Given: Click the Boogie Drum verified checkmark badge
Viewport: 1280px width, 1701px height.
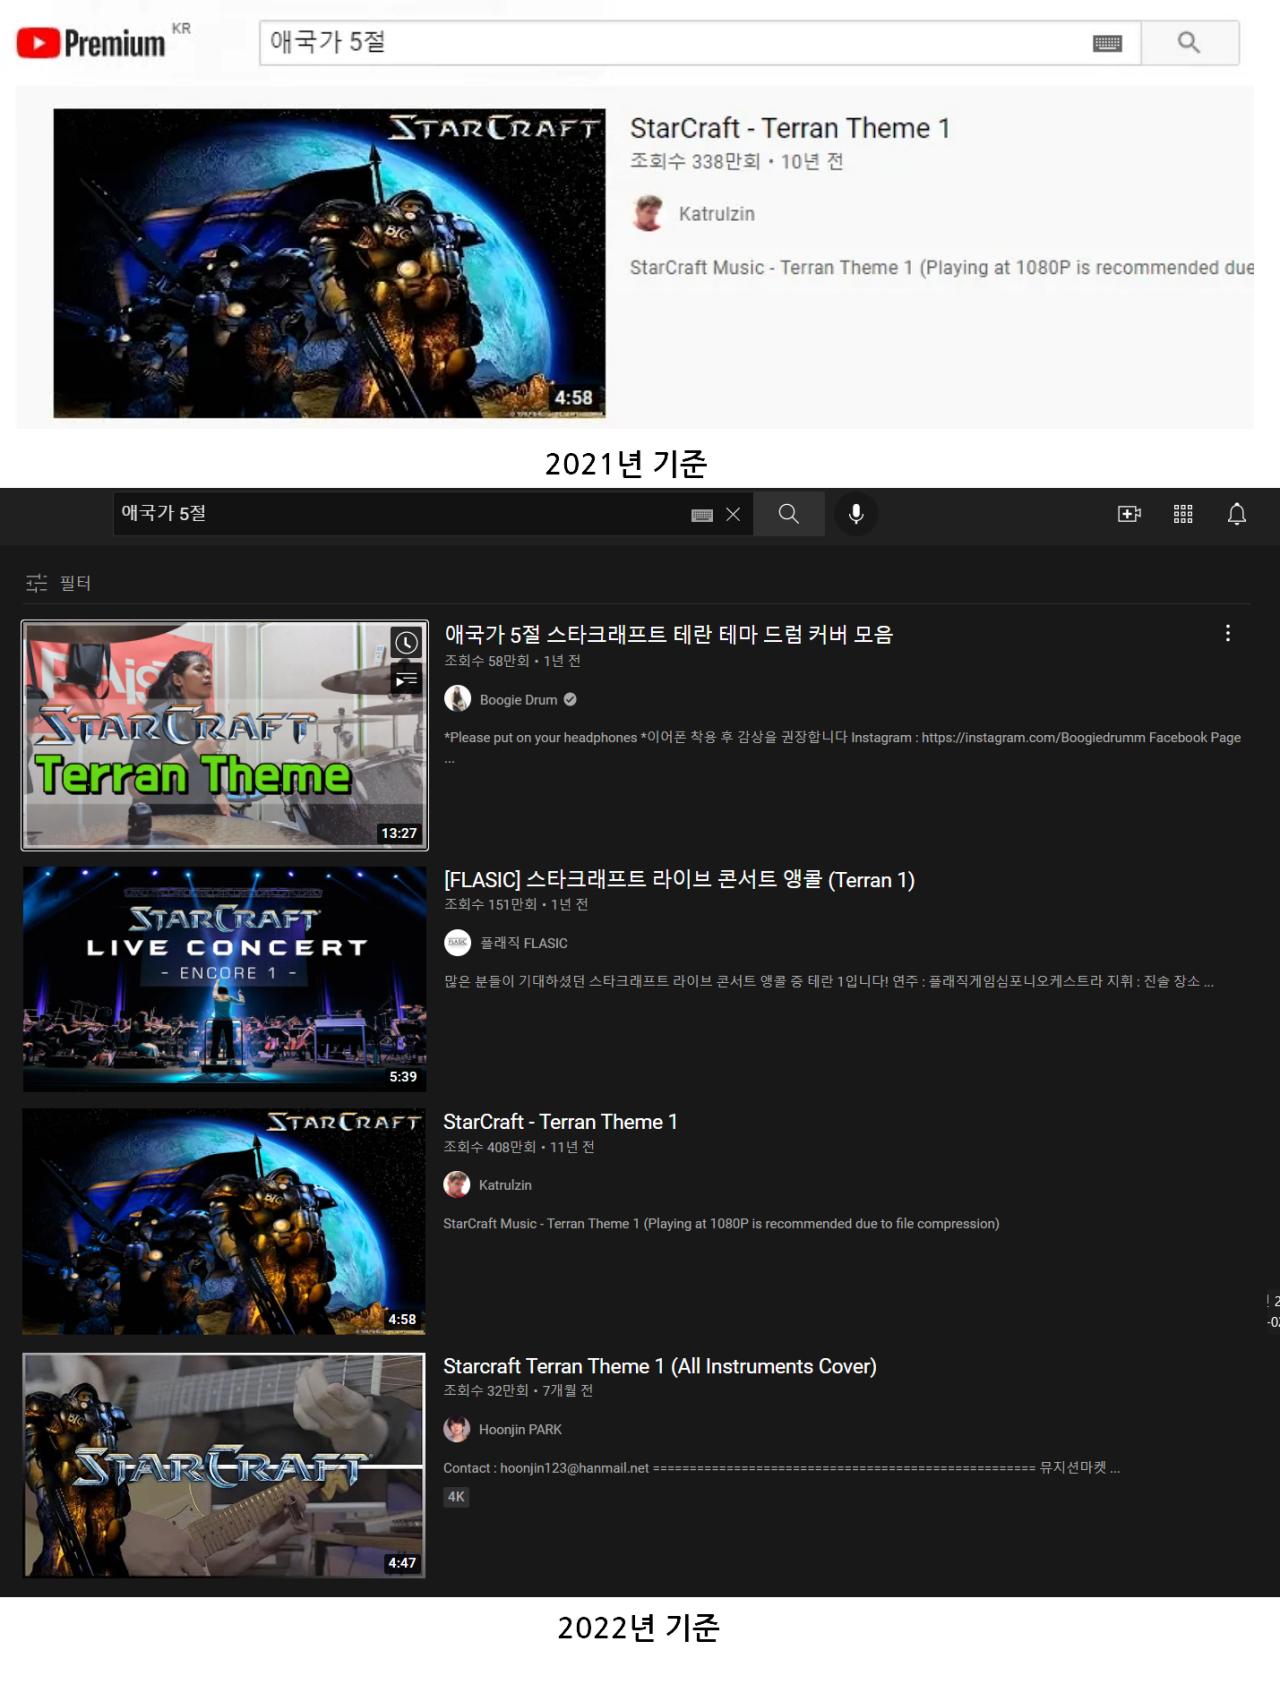Looking at the screenshot, I should pyautogui.click(x=570, y=700).
